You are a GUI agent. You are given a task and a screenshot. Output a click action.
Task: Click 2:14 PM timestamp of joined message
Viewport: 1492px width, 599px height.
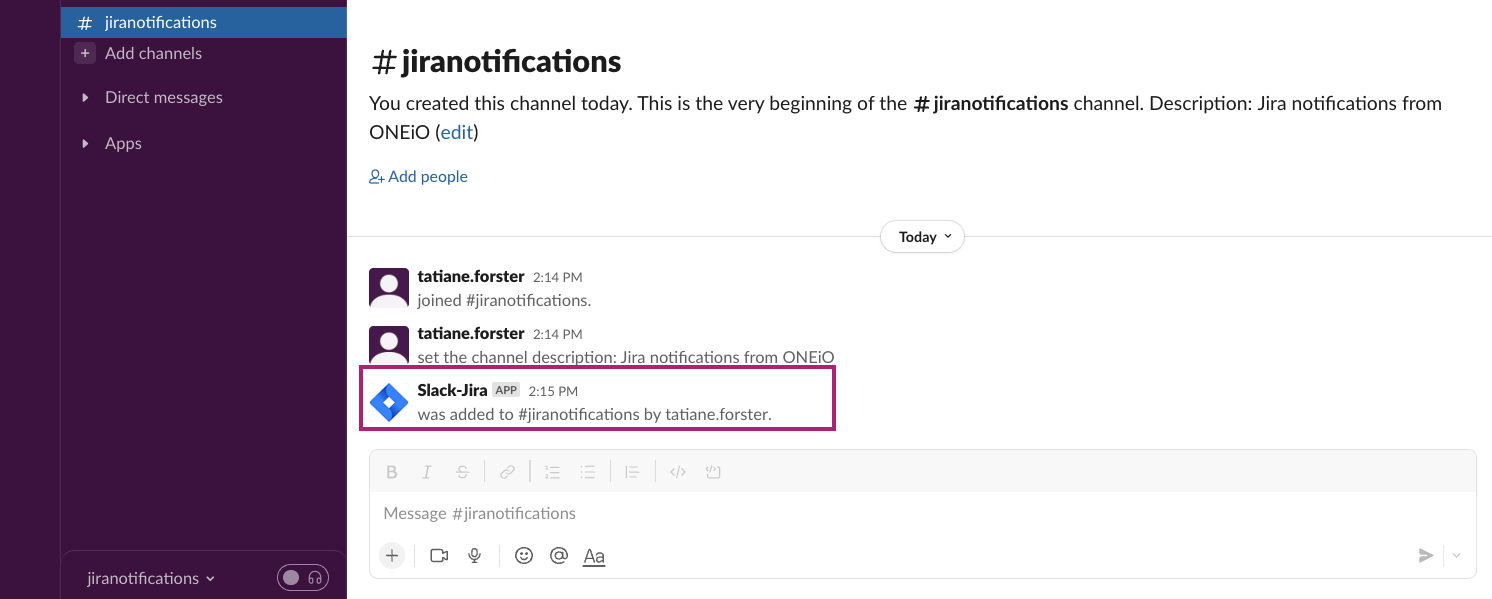pyautogui.click(x=557, y=277)
